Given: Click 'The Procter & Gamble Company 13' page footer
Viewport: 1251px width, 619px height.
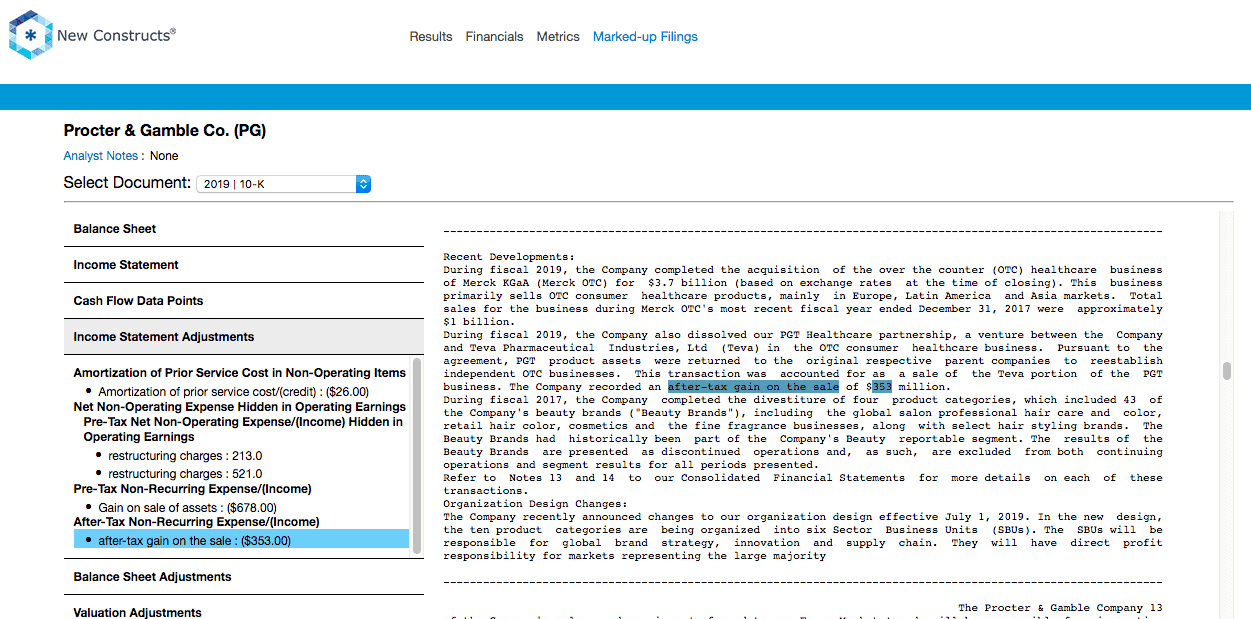Looking at the screenshot, I should pyautogui.click(x=1060, y=608).
